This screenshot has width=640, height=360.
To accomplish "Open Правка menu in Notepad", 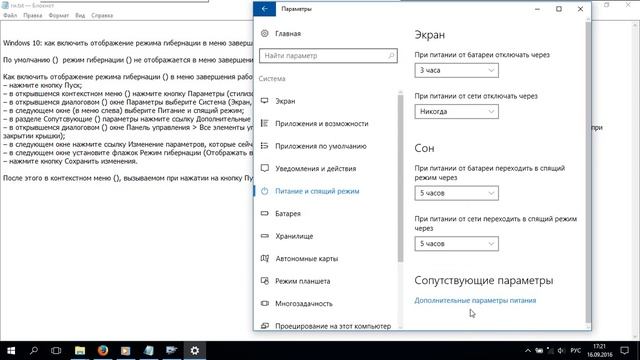I will click(33, 16).
